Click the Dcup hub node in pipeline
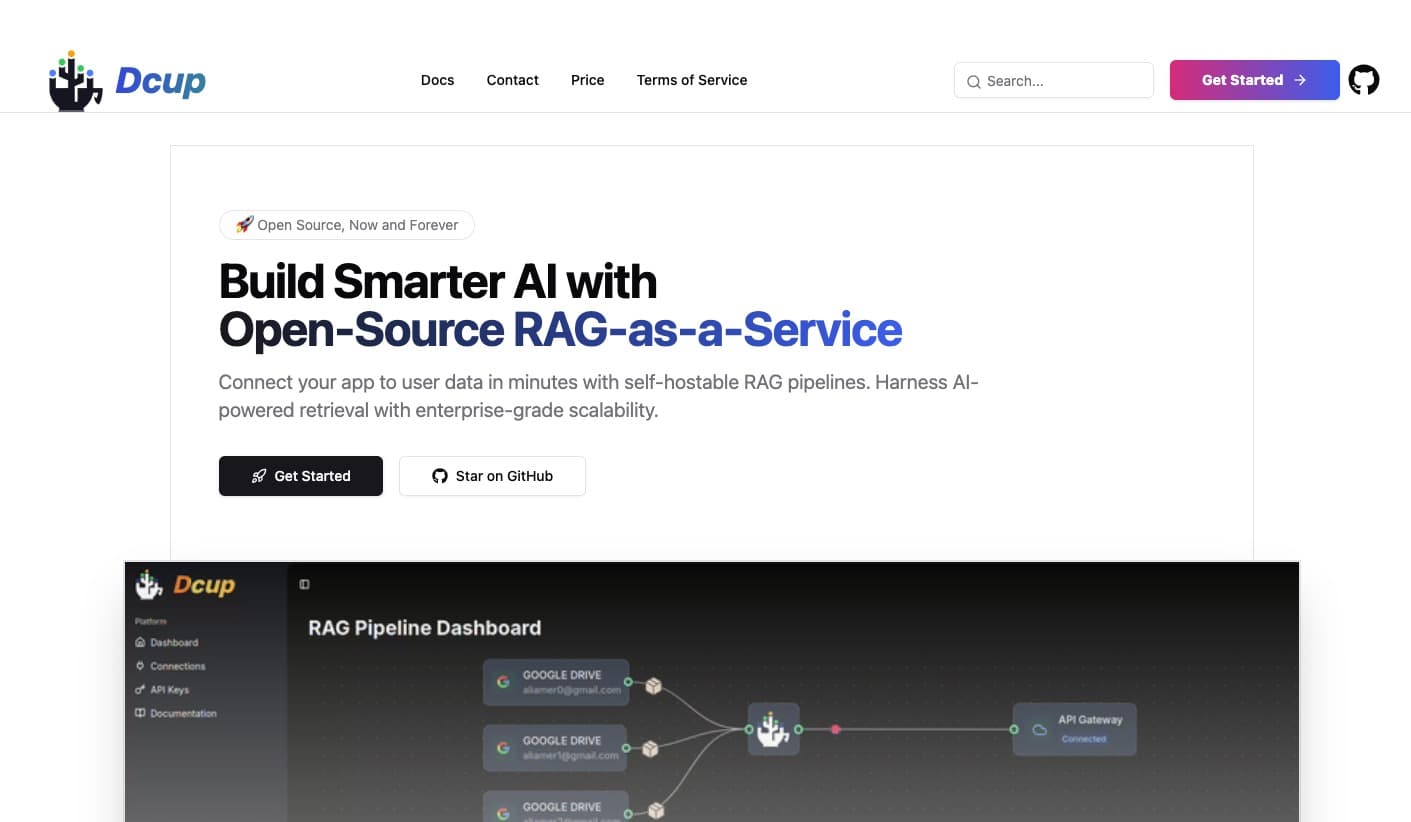This screenshot has width=1411, height=822. (773, 729)
